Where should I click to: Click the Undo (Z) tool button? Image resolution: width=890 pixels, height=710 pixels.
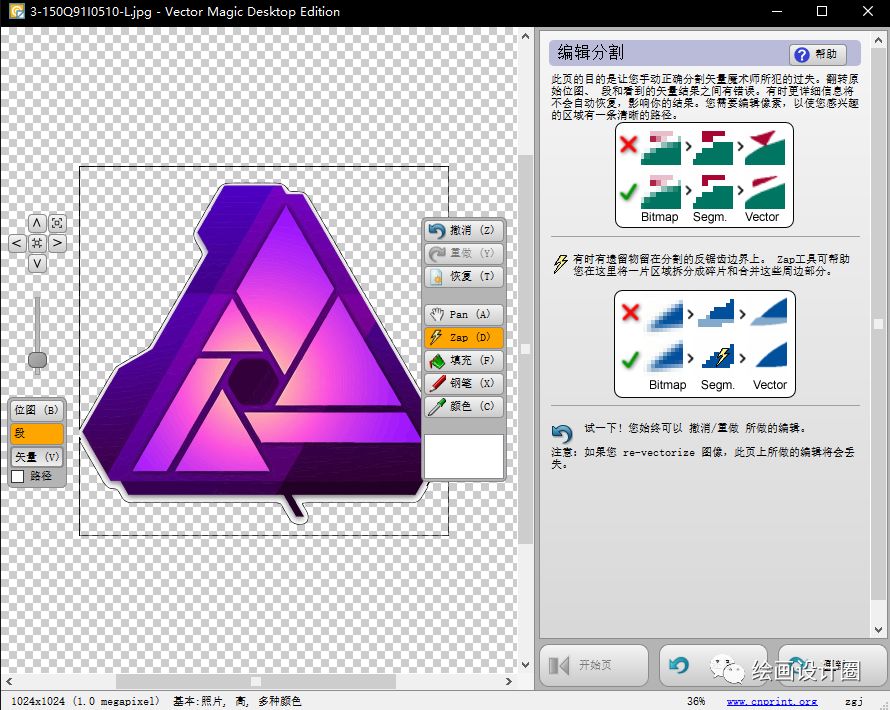pyautogui.click(x=464, y=230)
